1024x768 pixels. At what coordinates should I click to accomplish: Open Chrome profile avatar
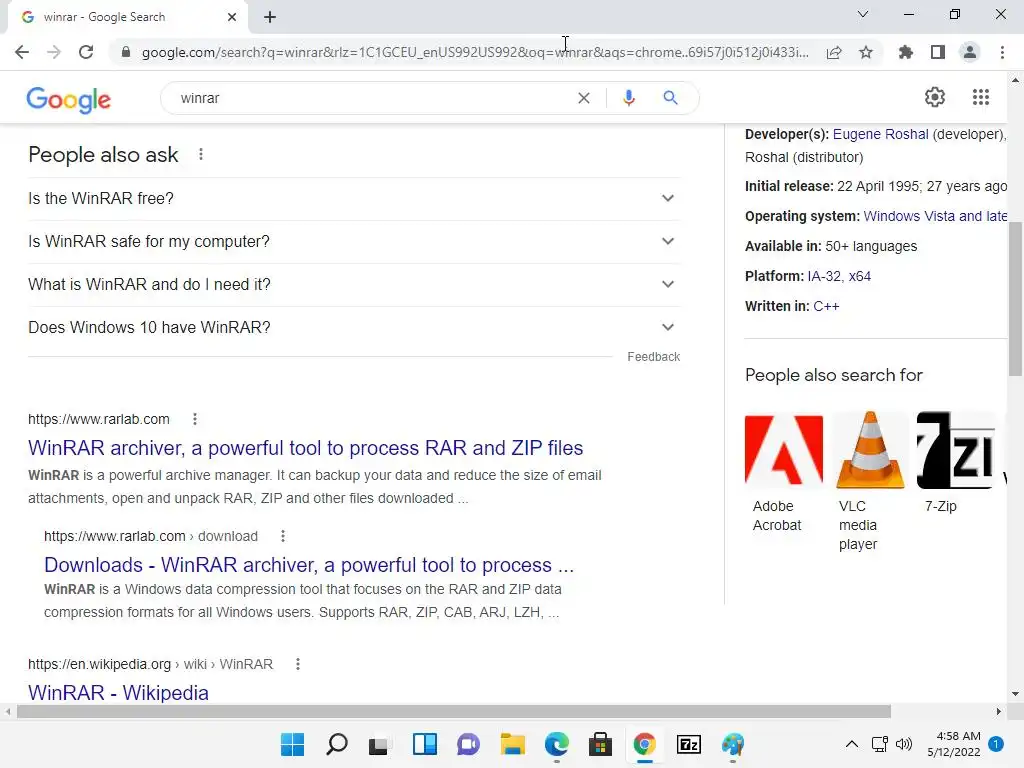click(x=970, y=52)
